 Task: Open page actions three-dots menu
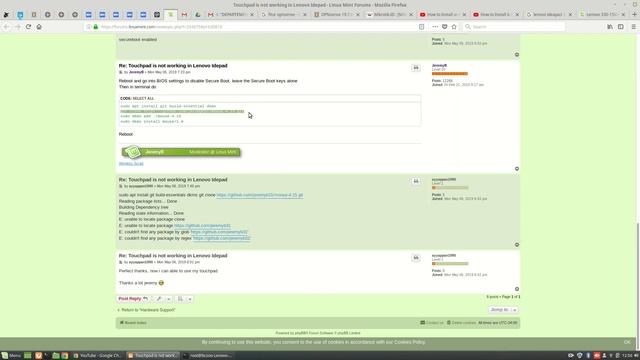(x=435, y=27)
